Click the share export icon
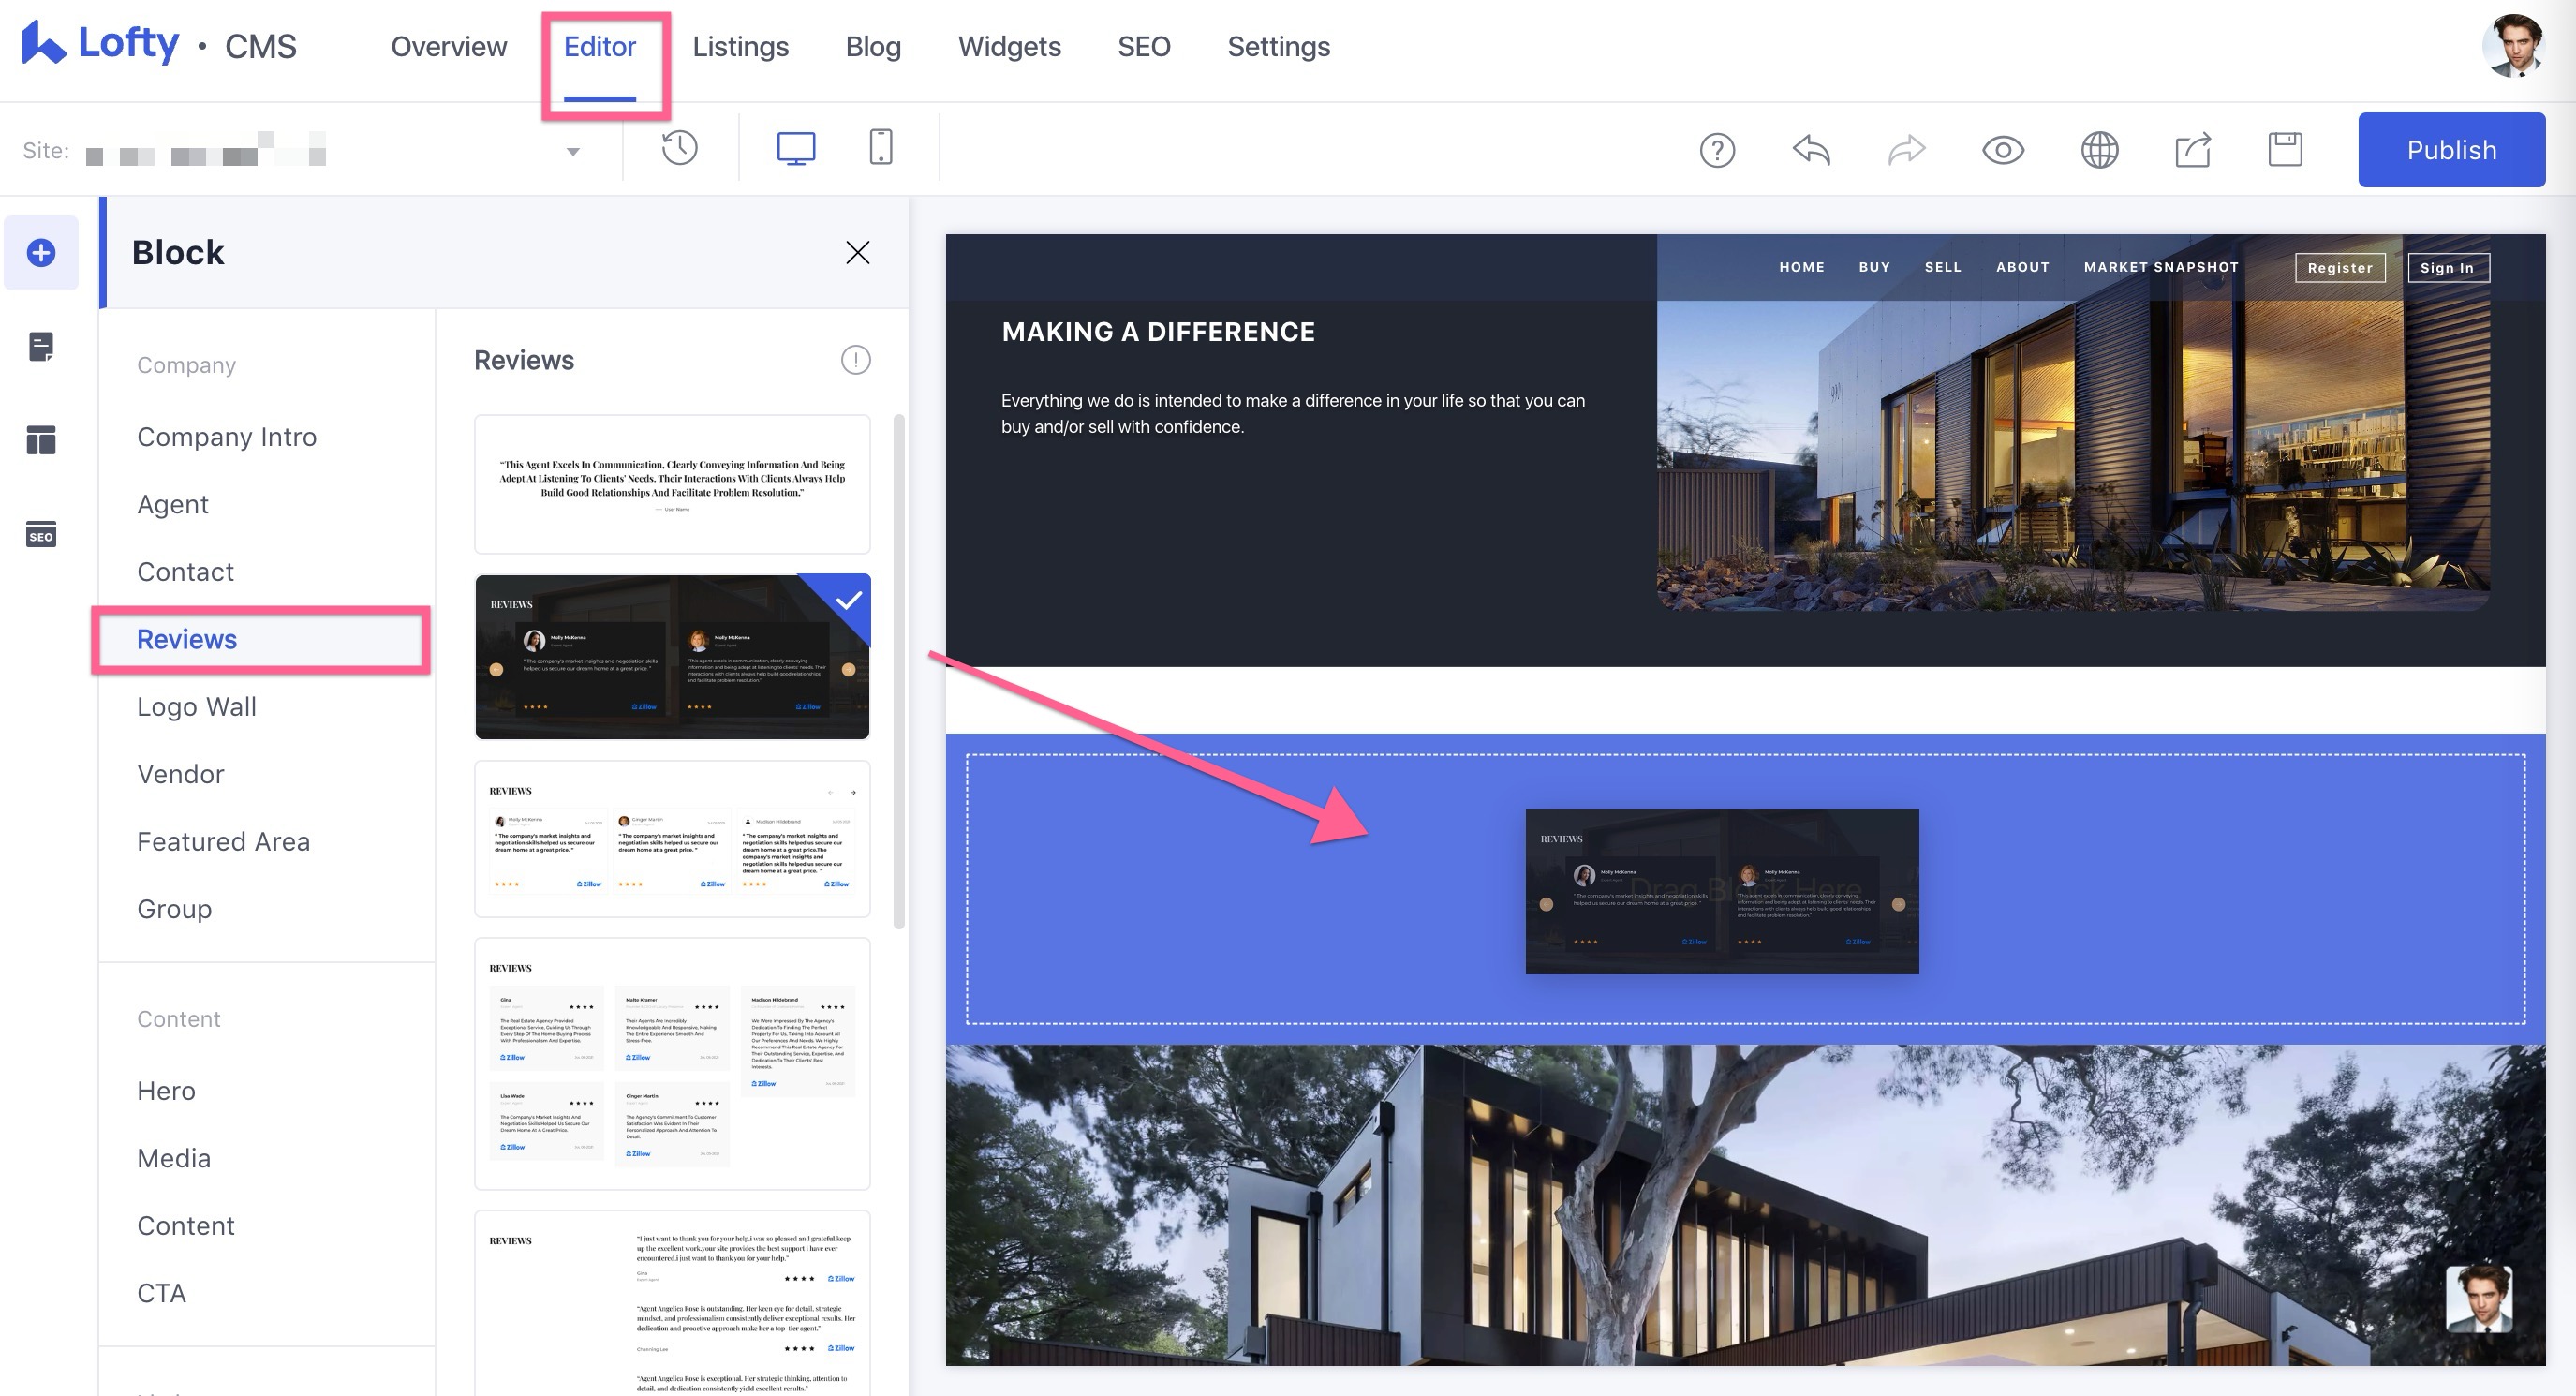 tap(2193, 150)
